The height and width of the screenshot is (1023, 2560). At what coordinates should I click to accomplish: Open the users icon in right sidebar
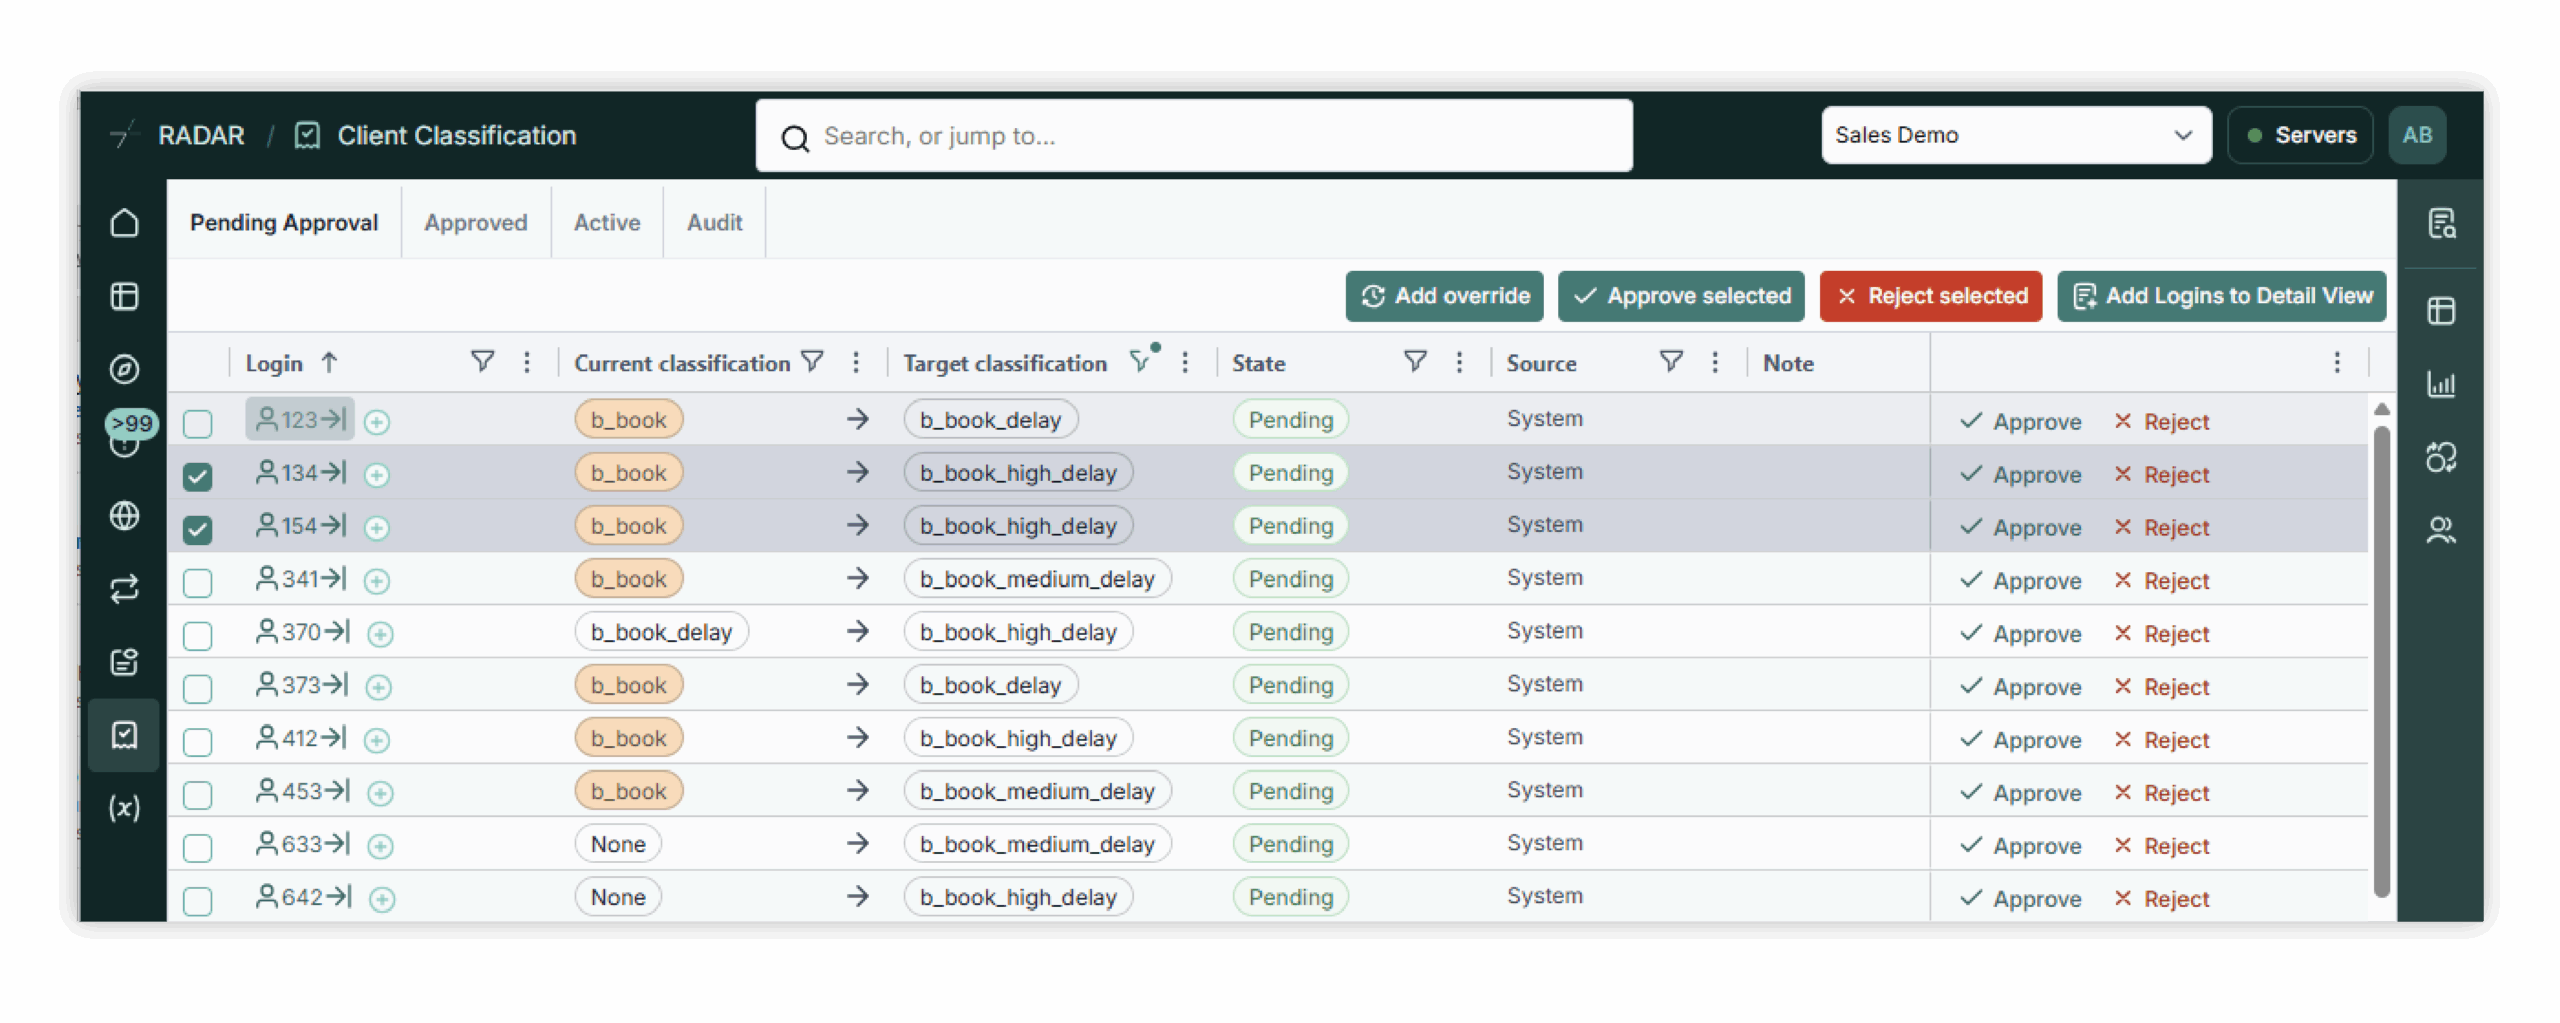(x=2441, y=530)
